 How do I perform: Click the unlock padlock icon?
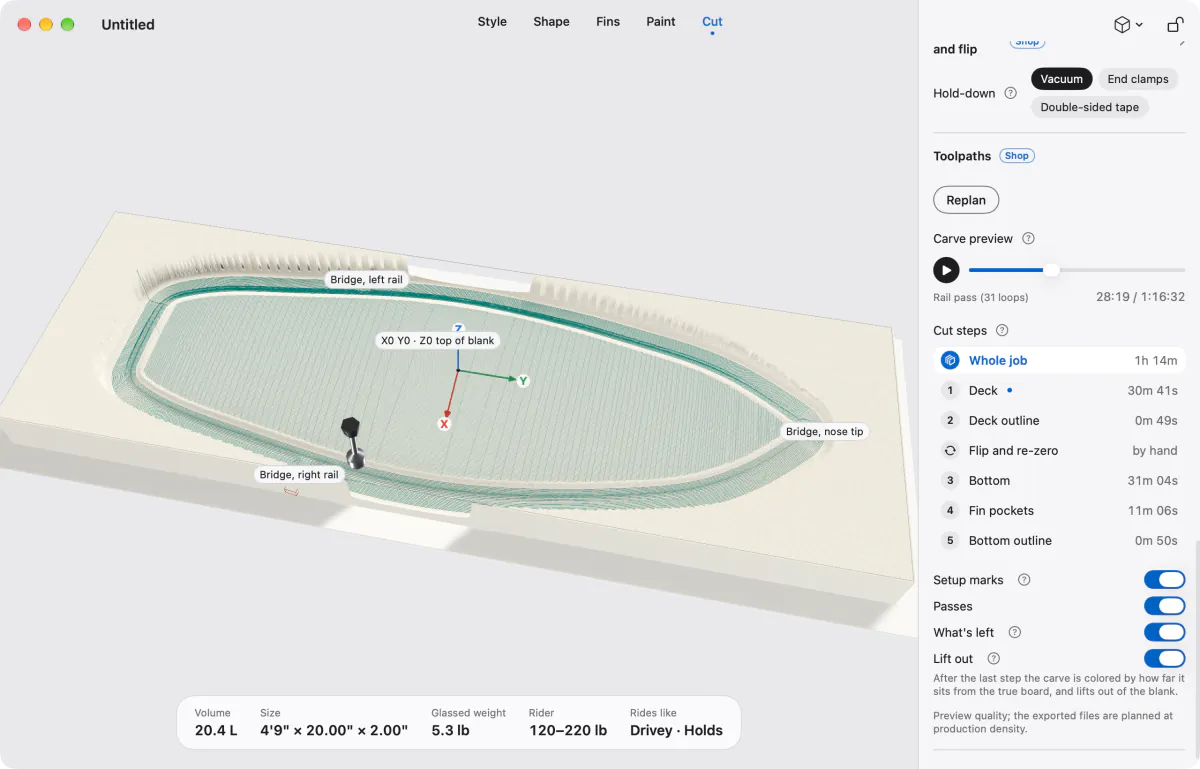[1175, 25]
